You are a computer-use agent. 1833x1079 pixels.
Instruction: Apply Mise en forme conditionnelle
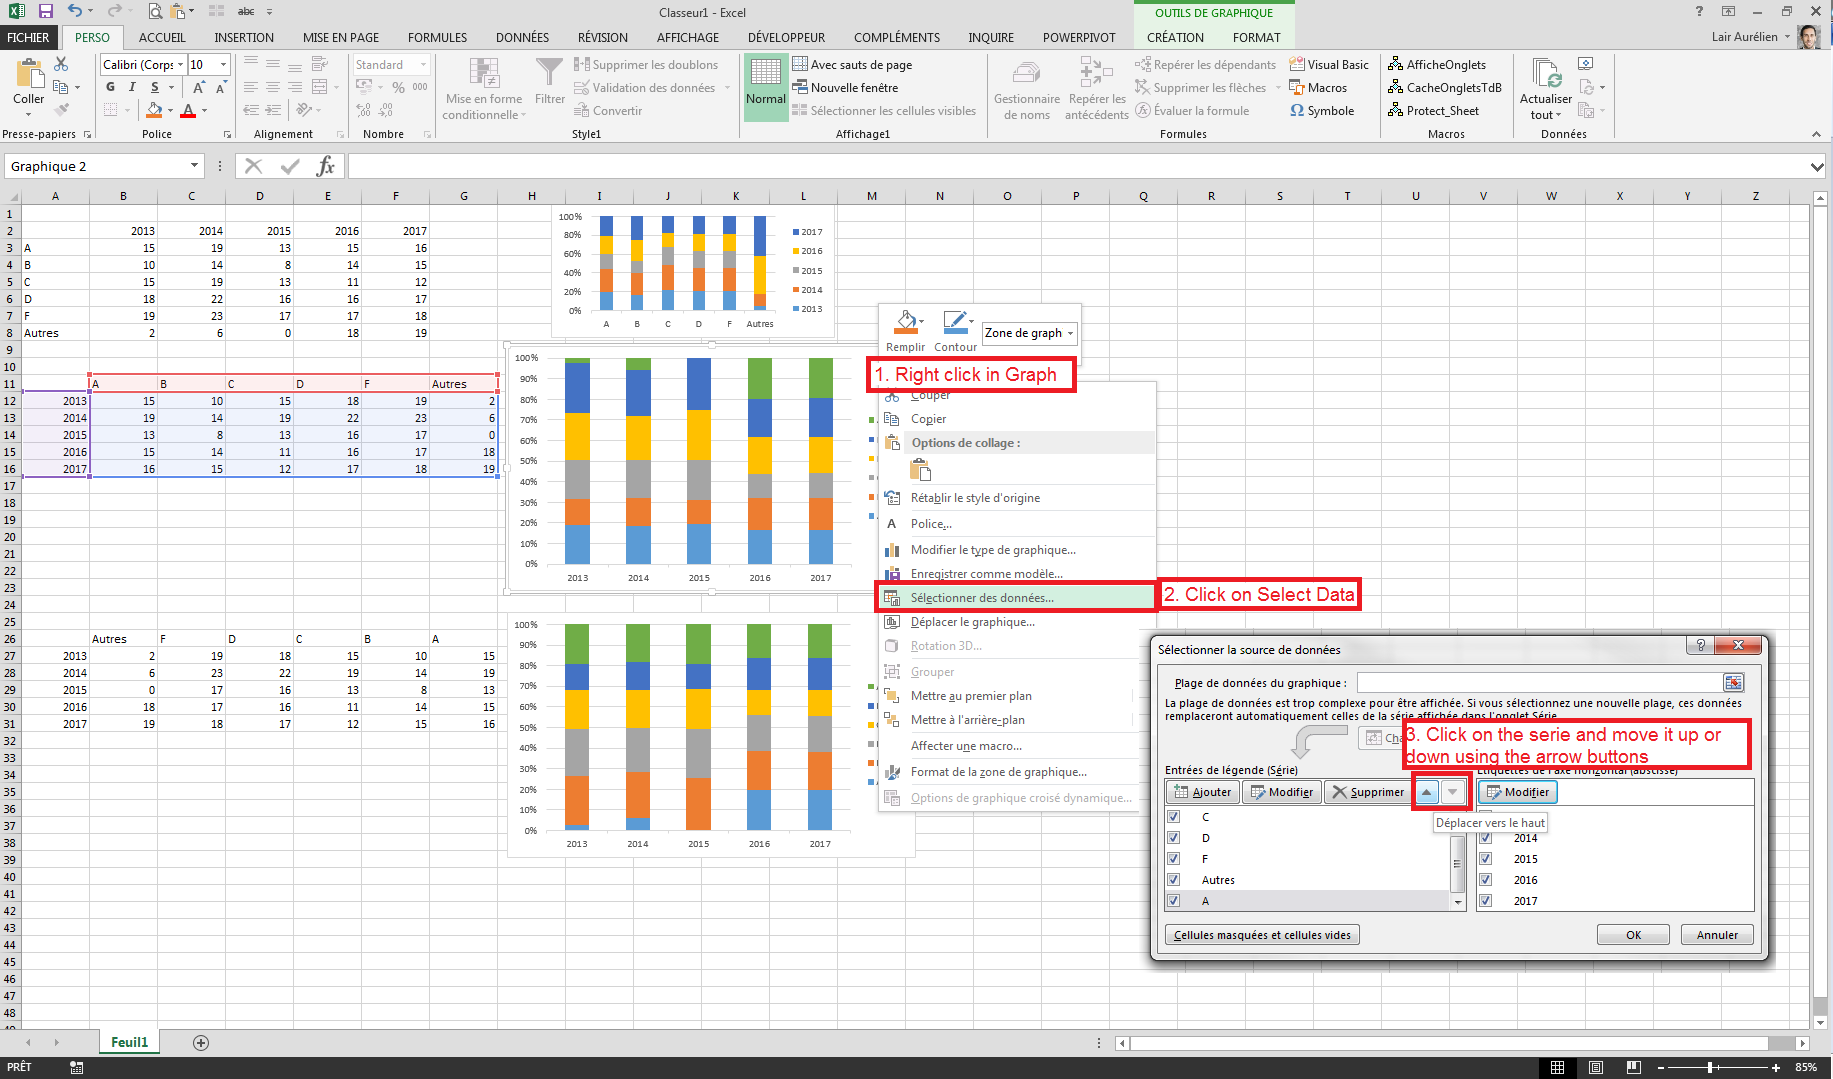484,88
